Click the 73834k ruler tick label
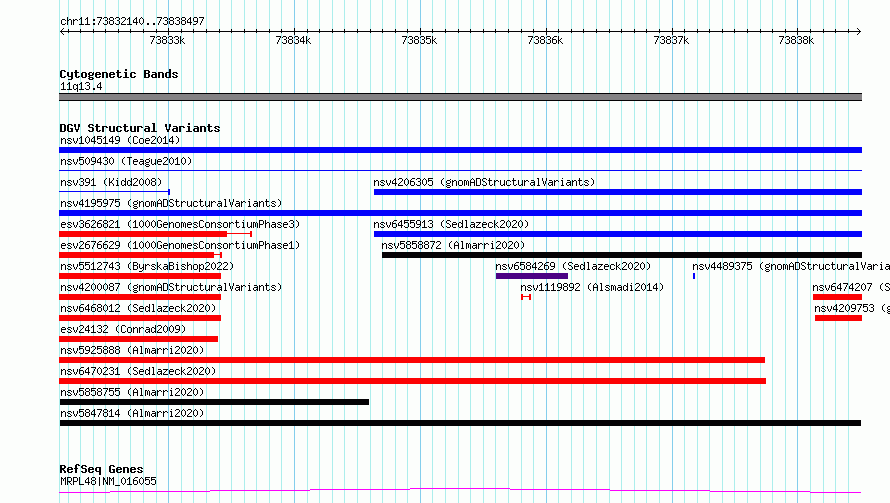 click(x=293, y=40)
